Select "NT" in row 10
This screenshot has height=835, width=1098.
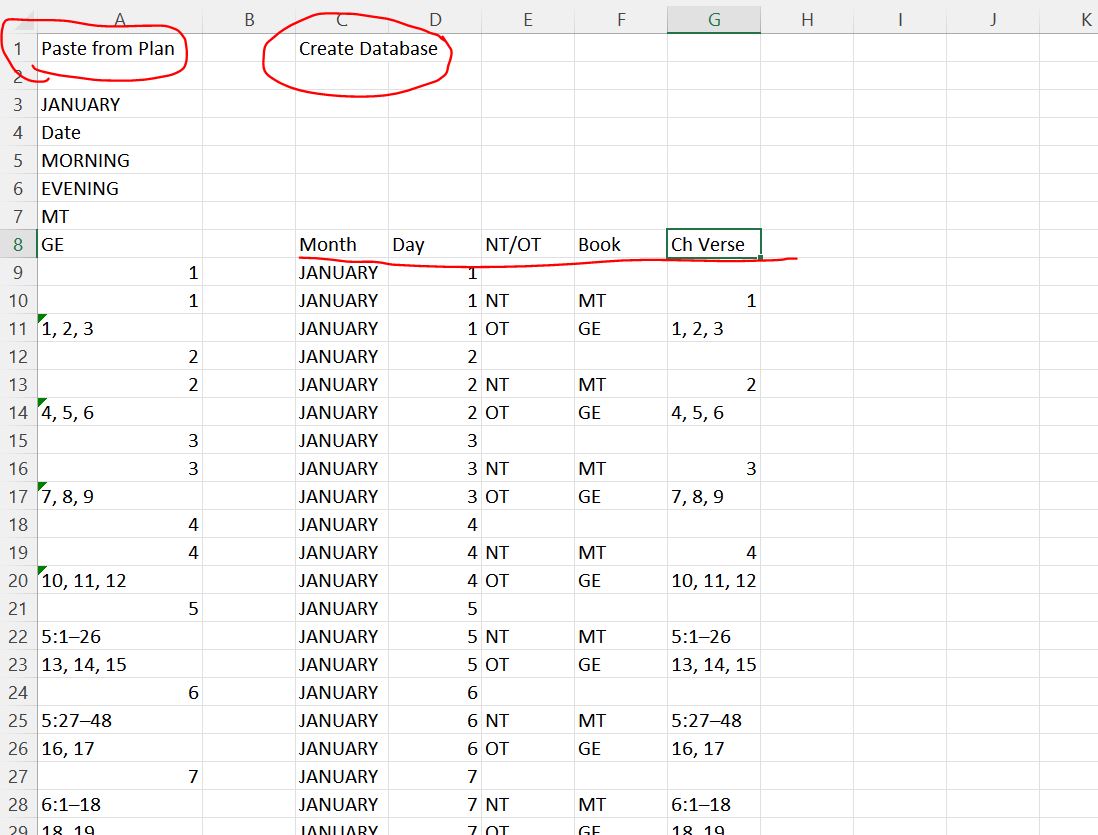coord(528,301)
